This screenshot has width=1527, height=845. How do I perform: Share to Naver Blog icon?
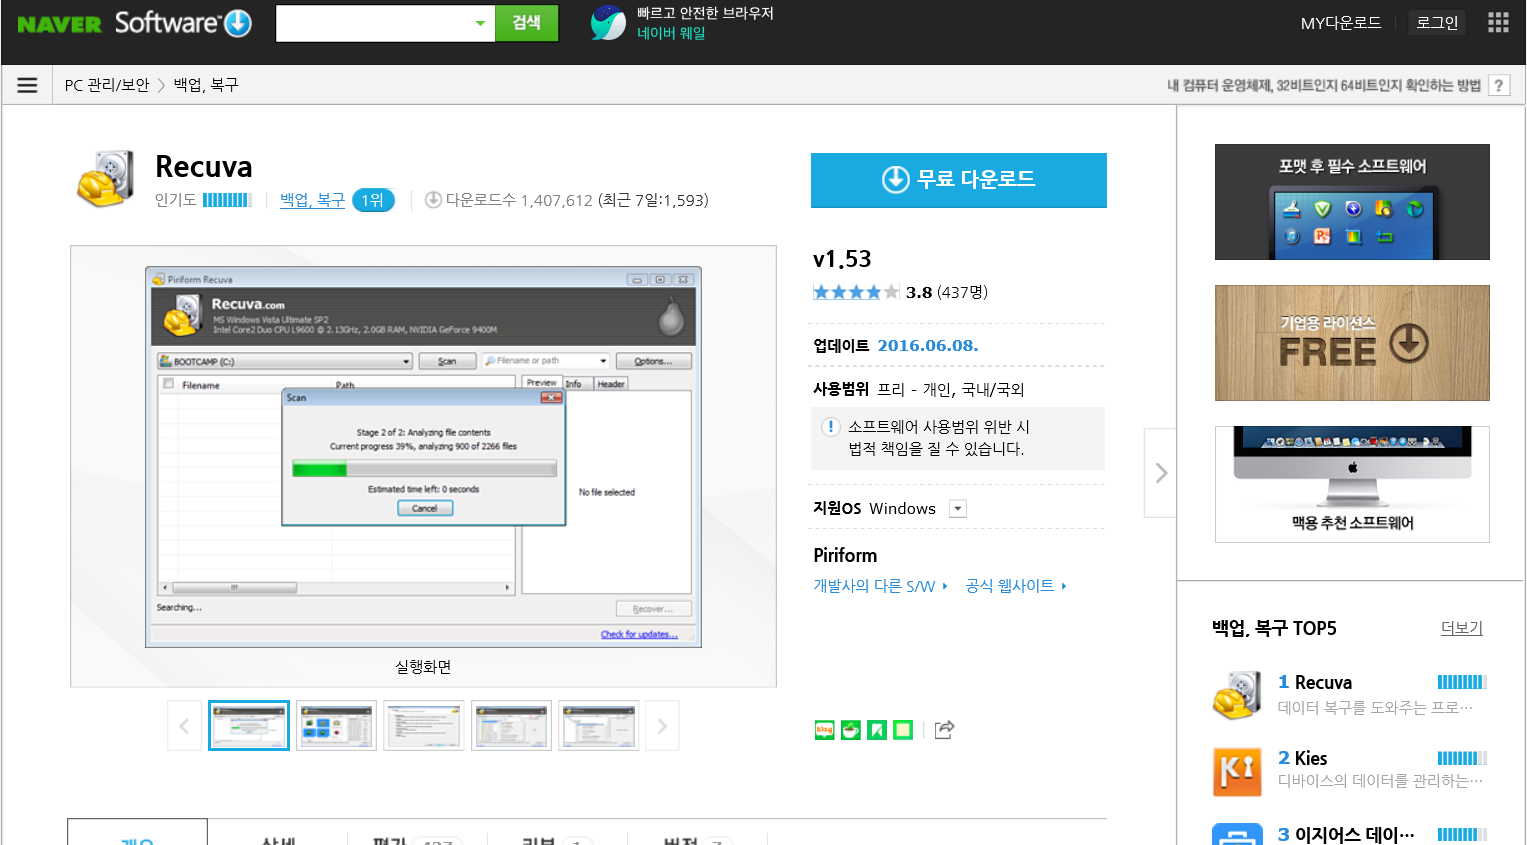[x=824, y=730]
